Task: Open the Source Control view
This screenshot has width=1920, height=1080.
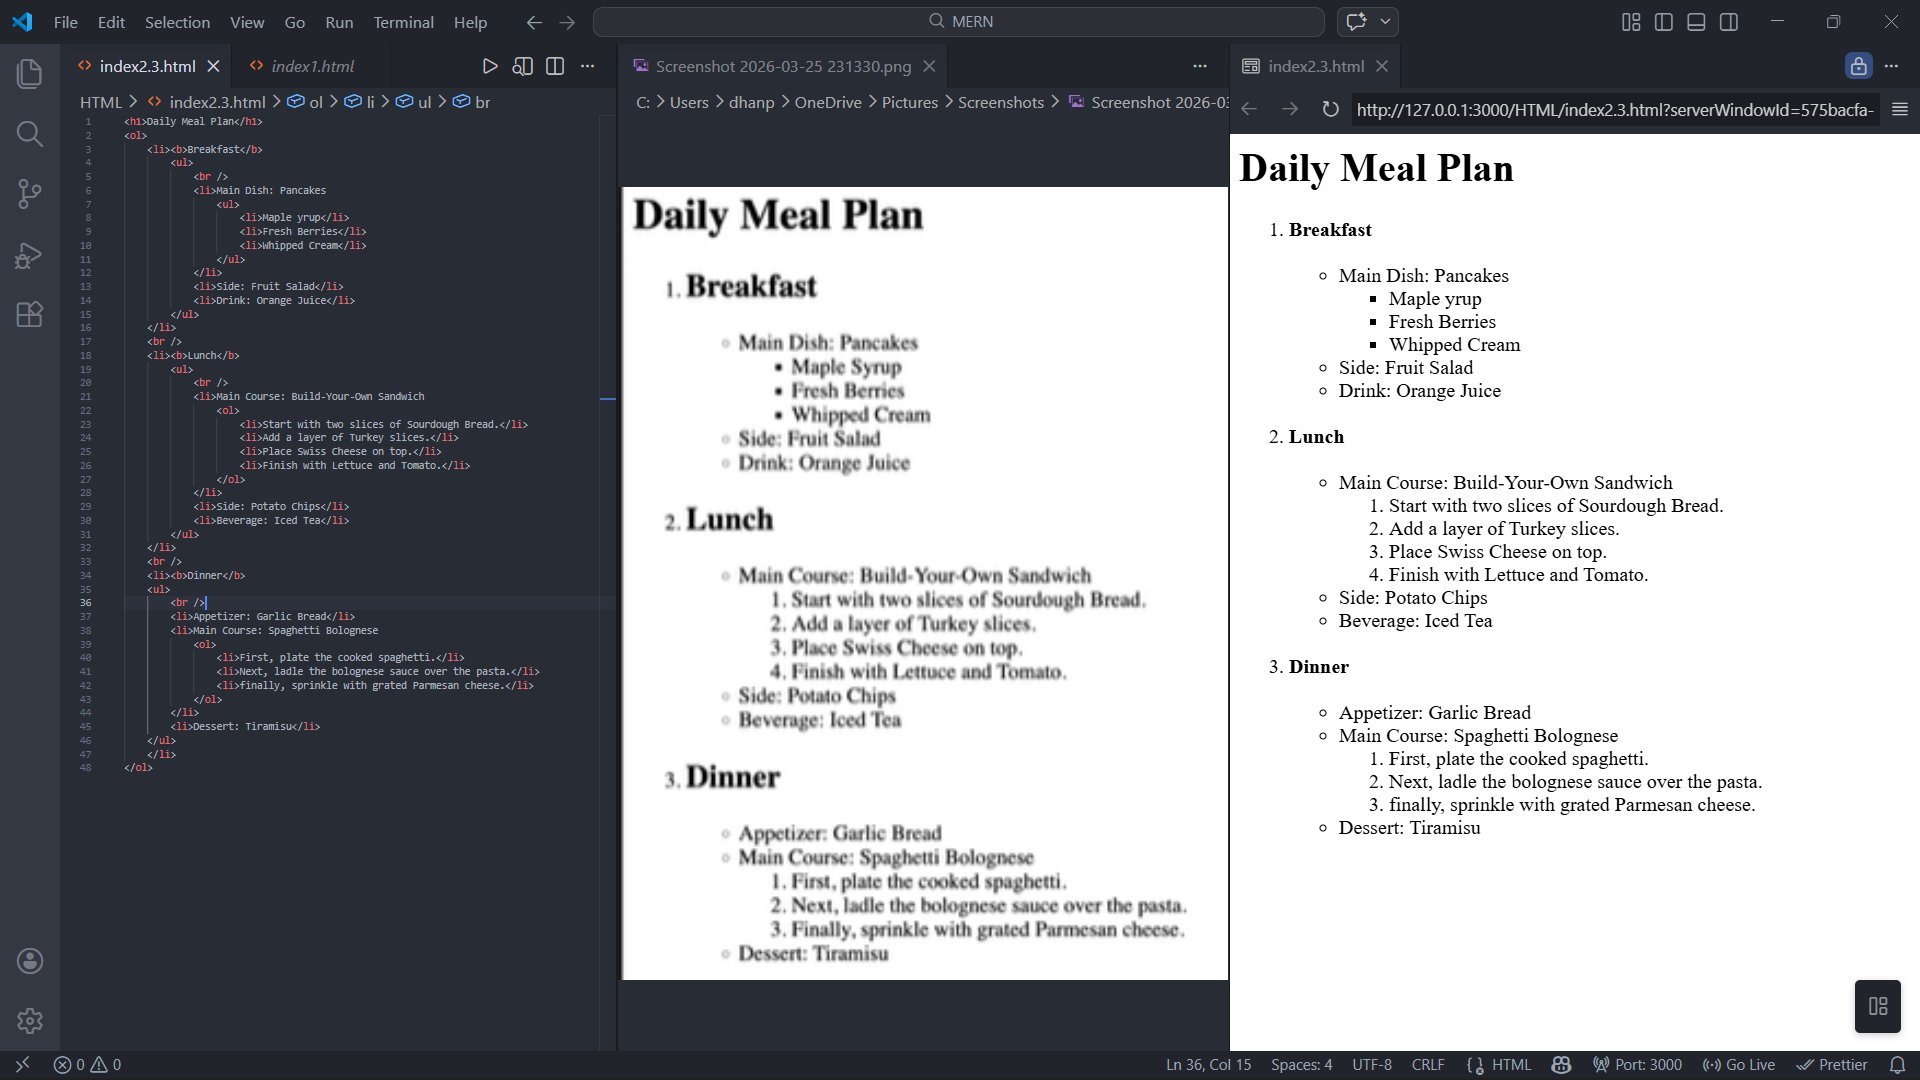Action: pos(30,194)
